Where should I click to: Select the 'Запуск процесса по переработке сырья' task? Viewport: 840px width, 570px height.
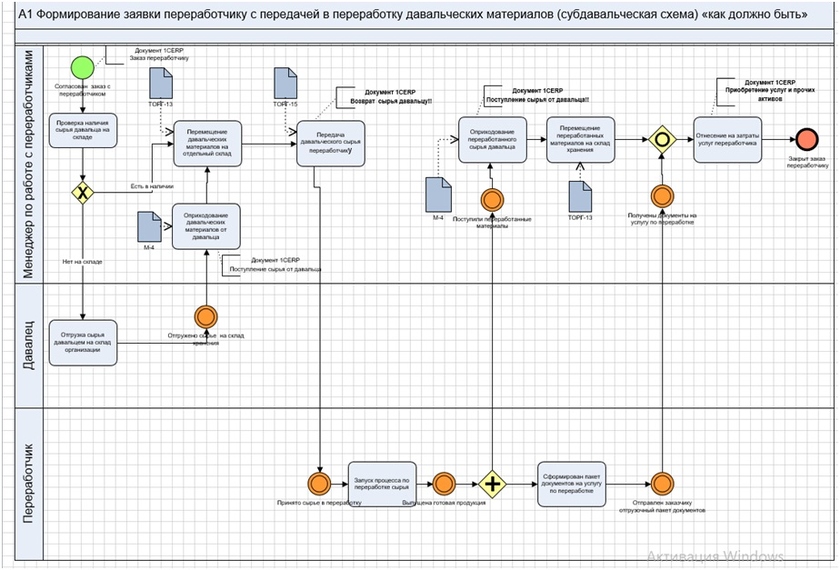click(x=381, y=483)
